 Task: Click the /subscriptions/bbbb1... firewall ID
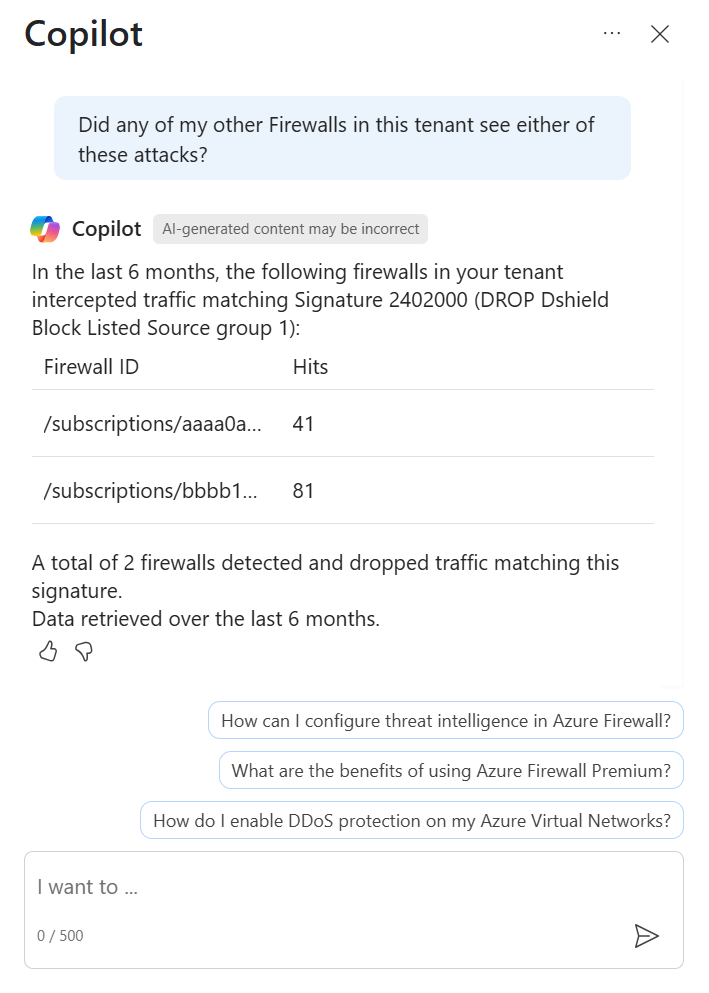point(151,491)
